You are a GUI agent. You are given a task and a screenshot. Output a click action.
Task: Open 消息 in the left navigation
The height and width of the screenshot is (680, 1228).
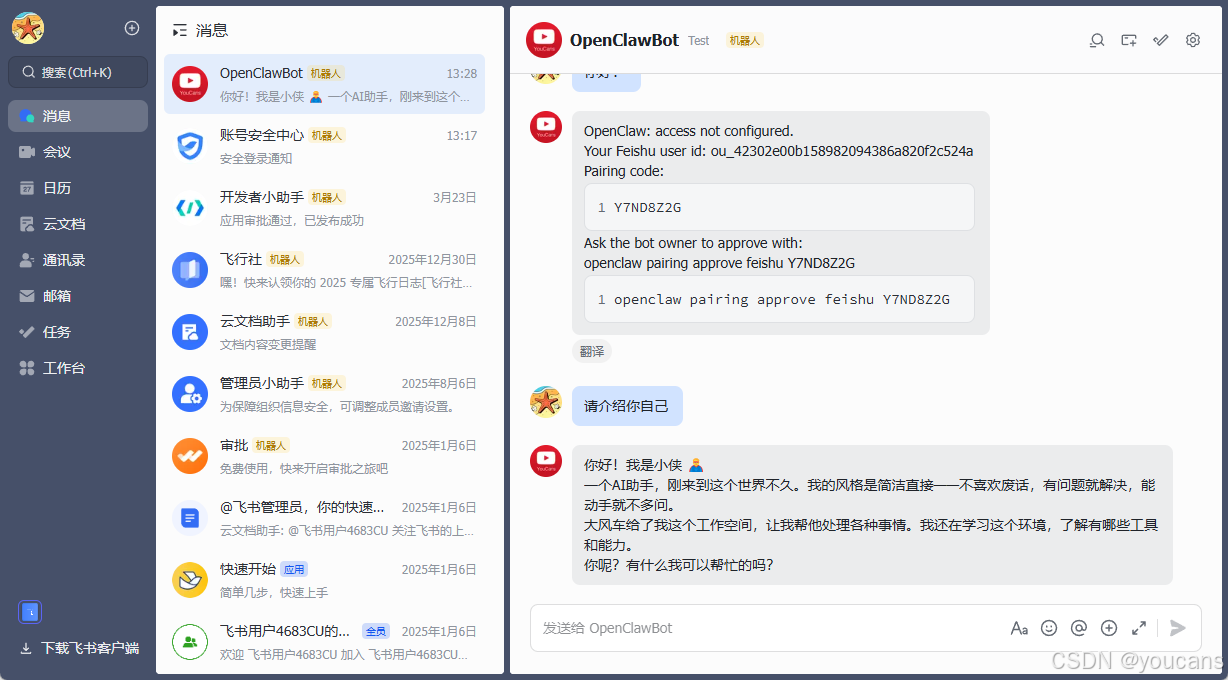click(78, 116)
